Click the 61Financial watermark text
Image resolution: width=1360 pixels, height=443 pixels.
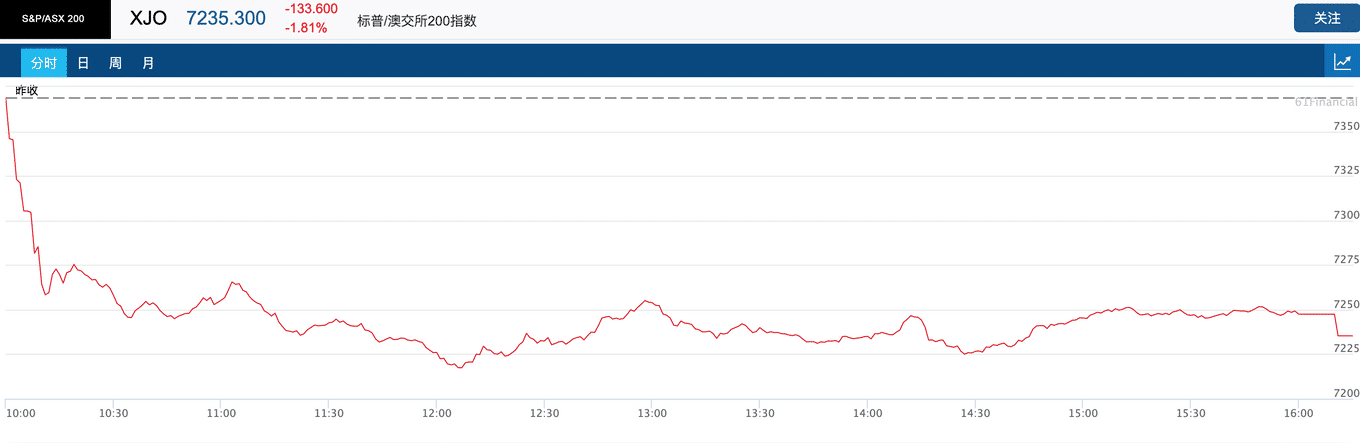coord(1325,102)
